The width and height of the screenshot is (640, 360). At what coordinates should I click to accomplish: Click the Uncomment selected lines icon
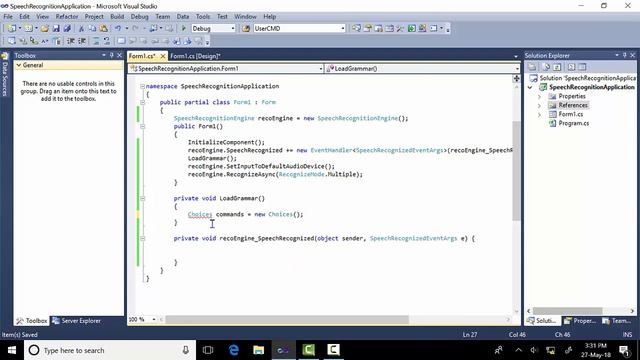pyautogui.click(x=107, y=41)
